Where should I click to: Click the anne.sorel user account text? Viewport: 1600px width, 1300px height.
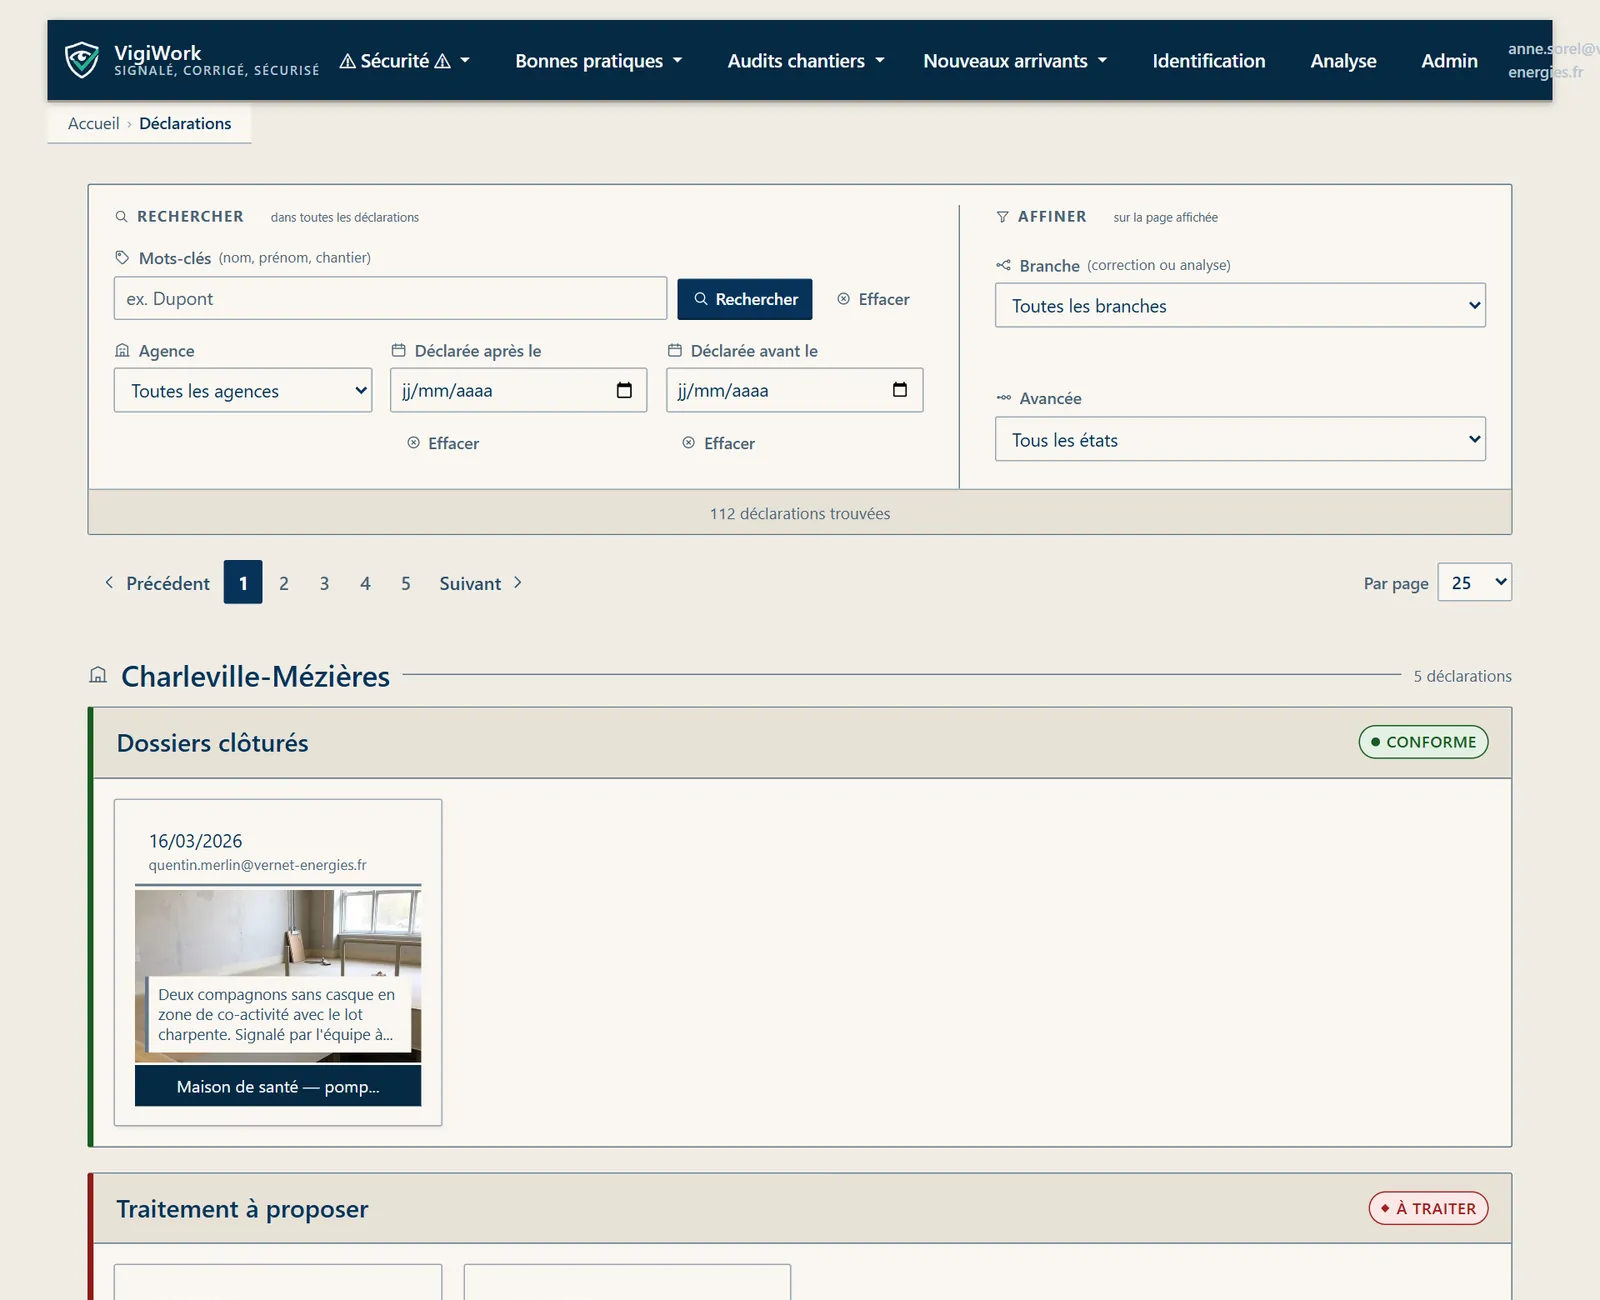coord(1552,60)
